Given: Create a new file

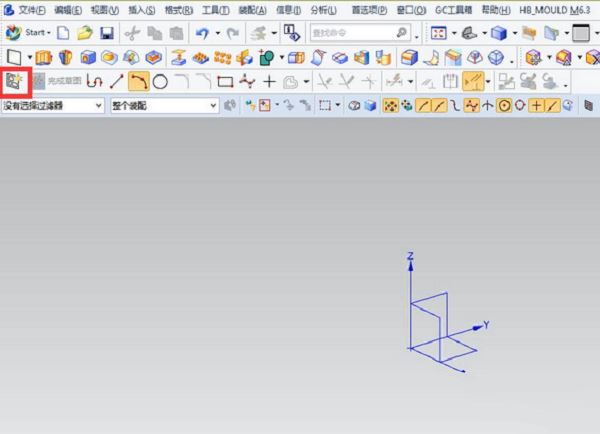Looking at the screenshot, I should pyautogui.click(x=64, y=33).
